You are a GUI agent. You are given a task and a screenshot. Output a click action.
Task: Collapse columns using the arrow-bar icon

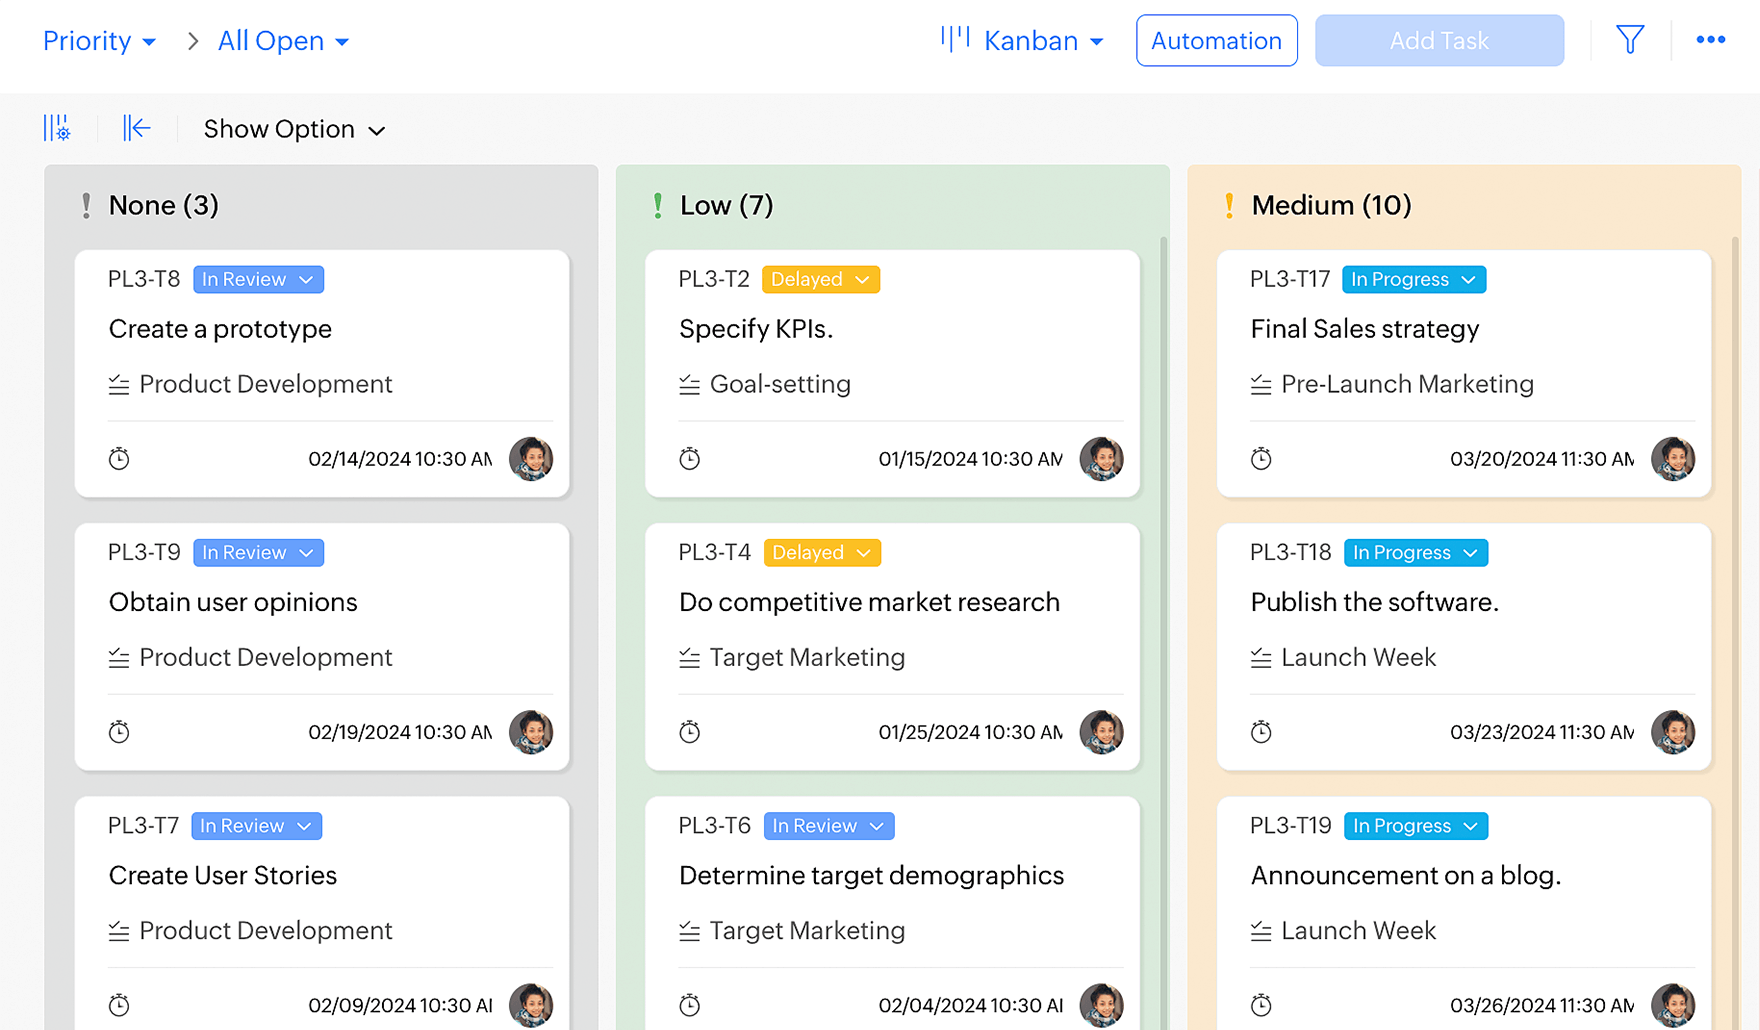pos(136,129)
